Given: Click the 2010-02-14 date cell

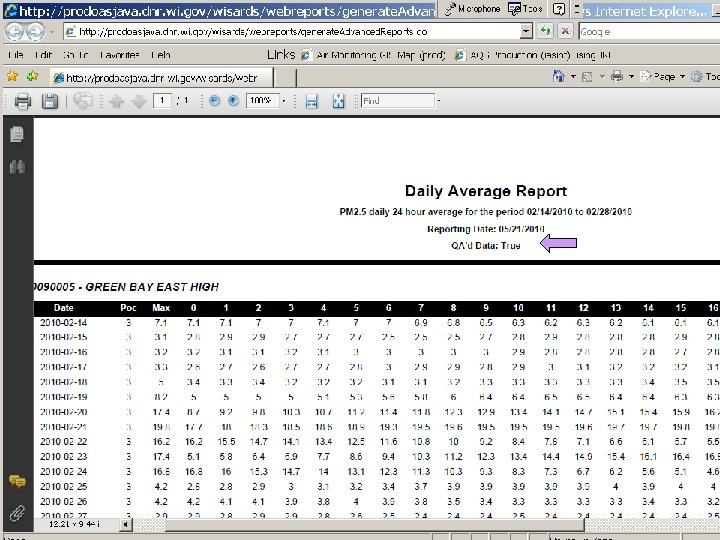Looking at the screenshot, I should click(x=63, y=323).
